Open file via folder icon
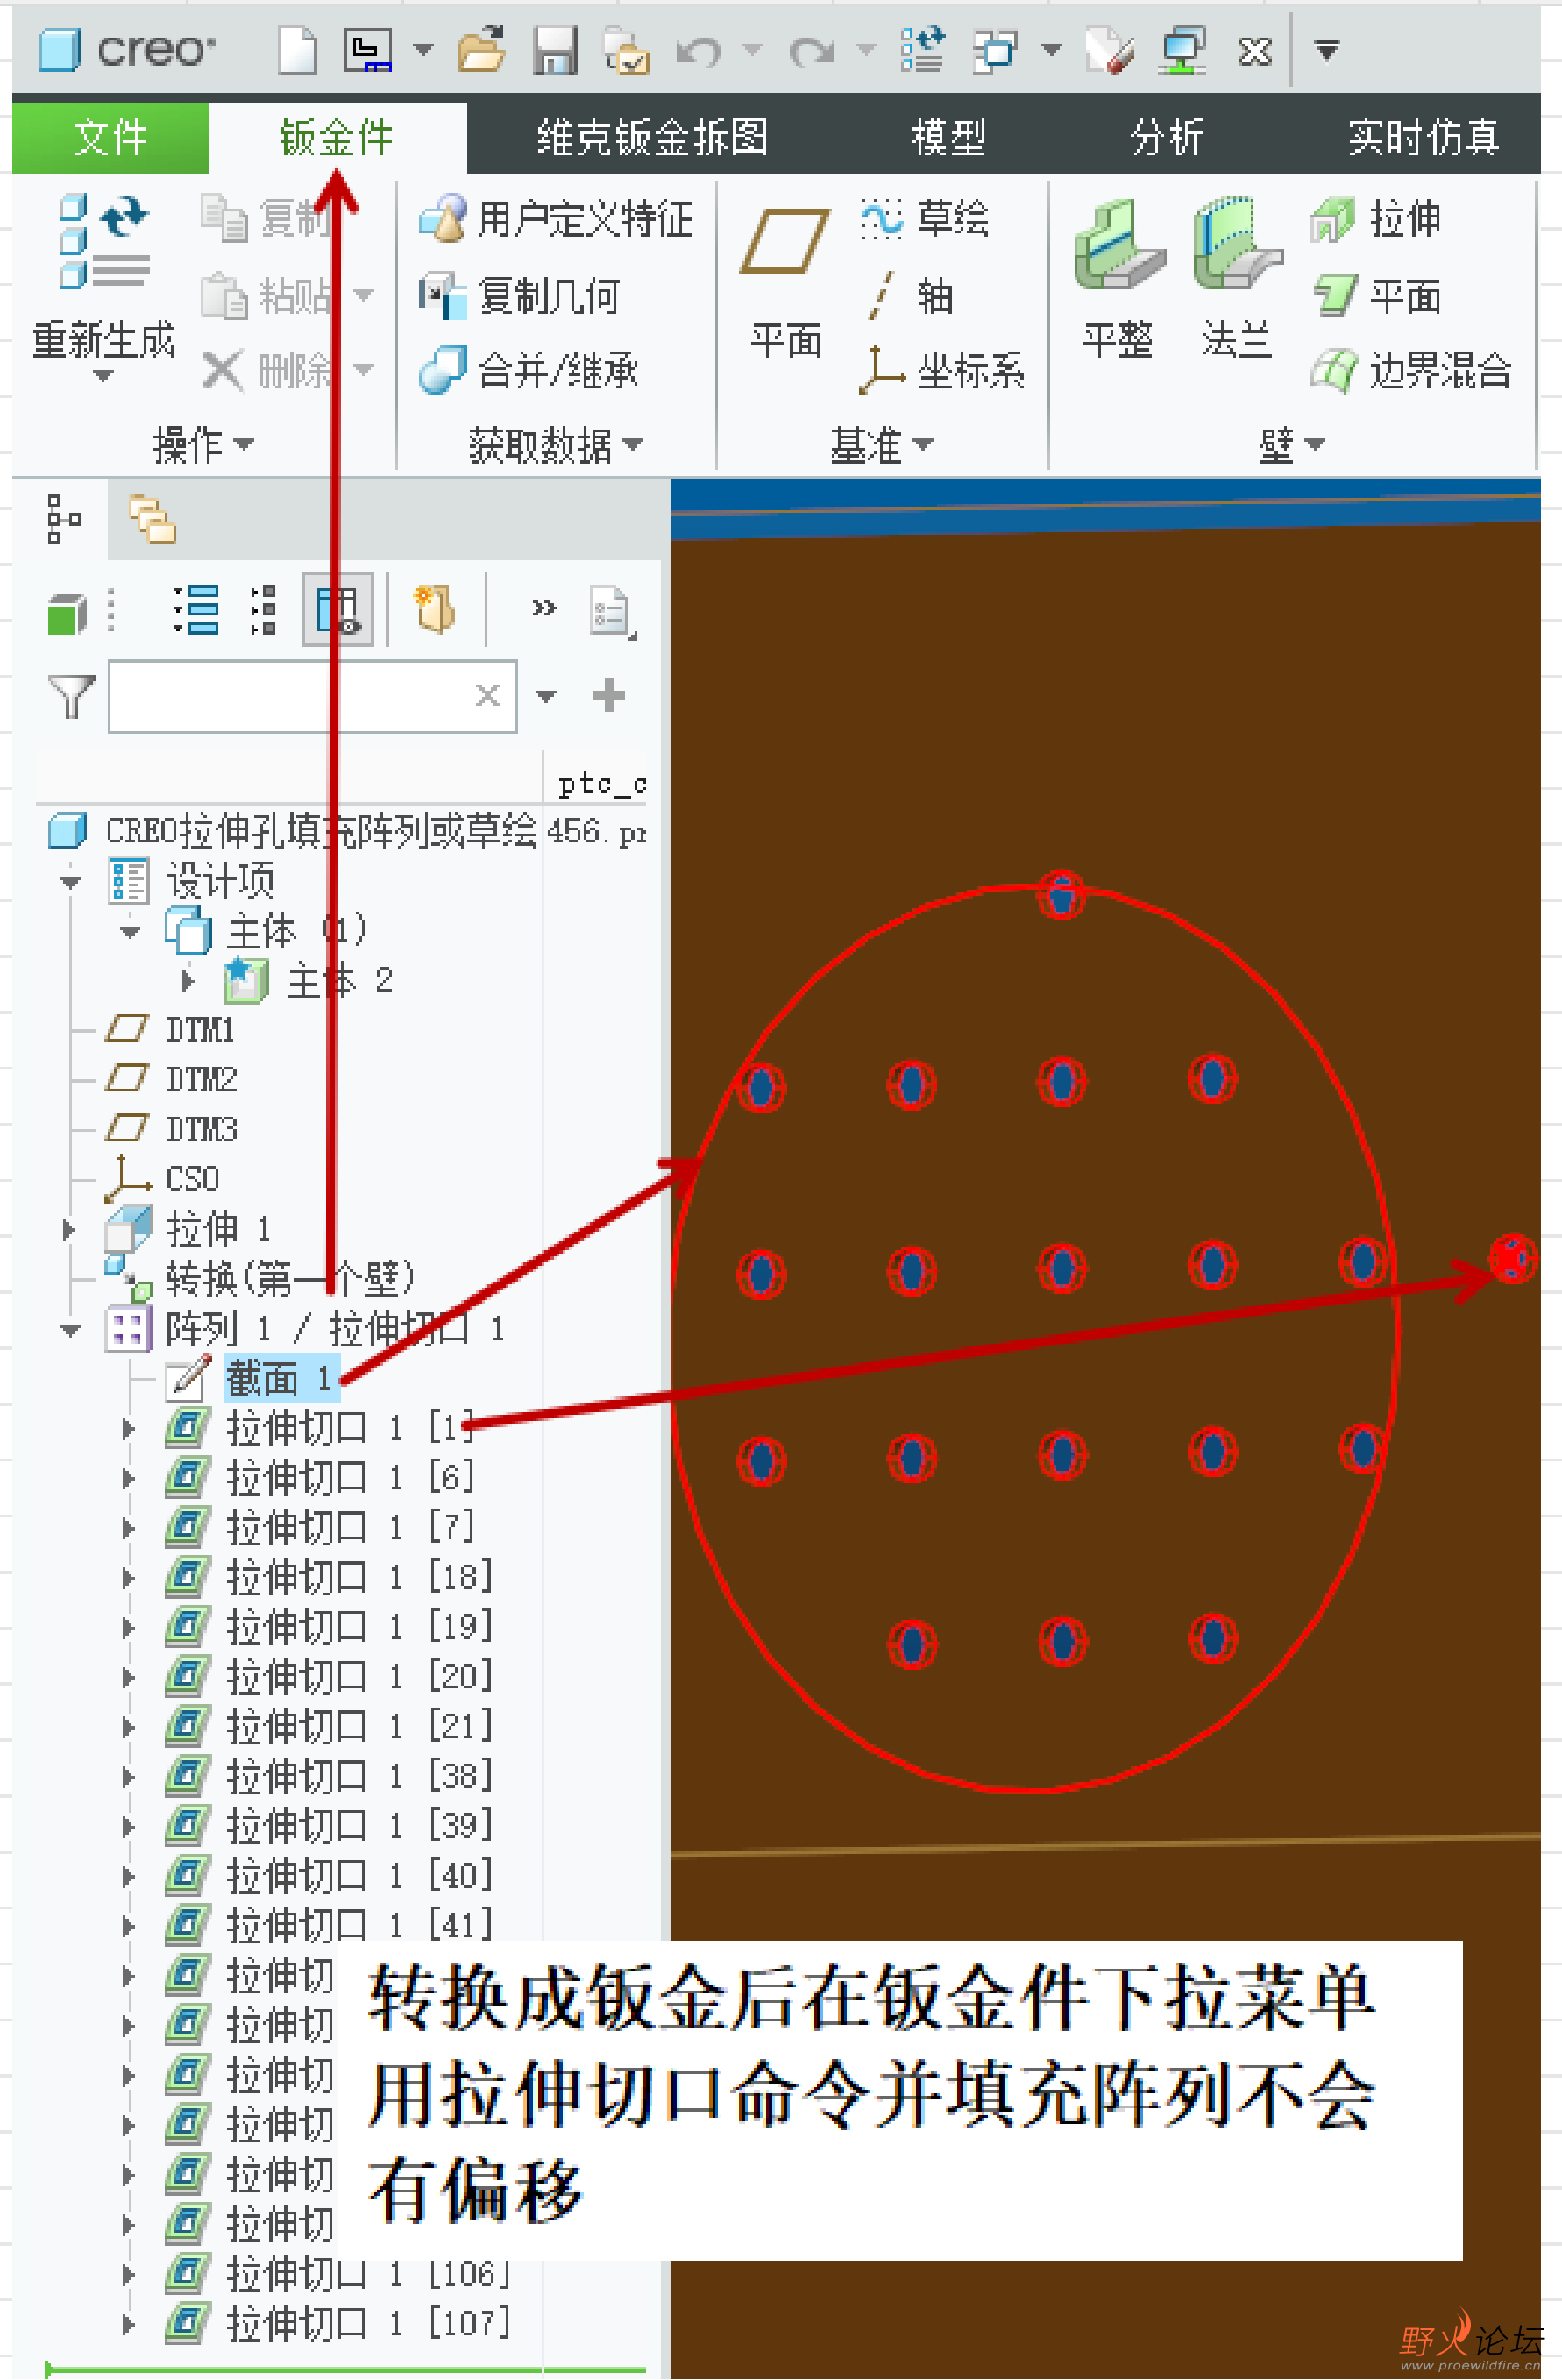 coord(481,50)
